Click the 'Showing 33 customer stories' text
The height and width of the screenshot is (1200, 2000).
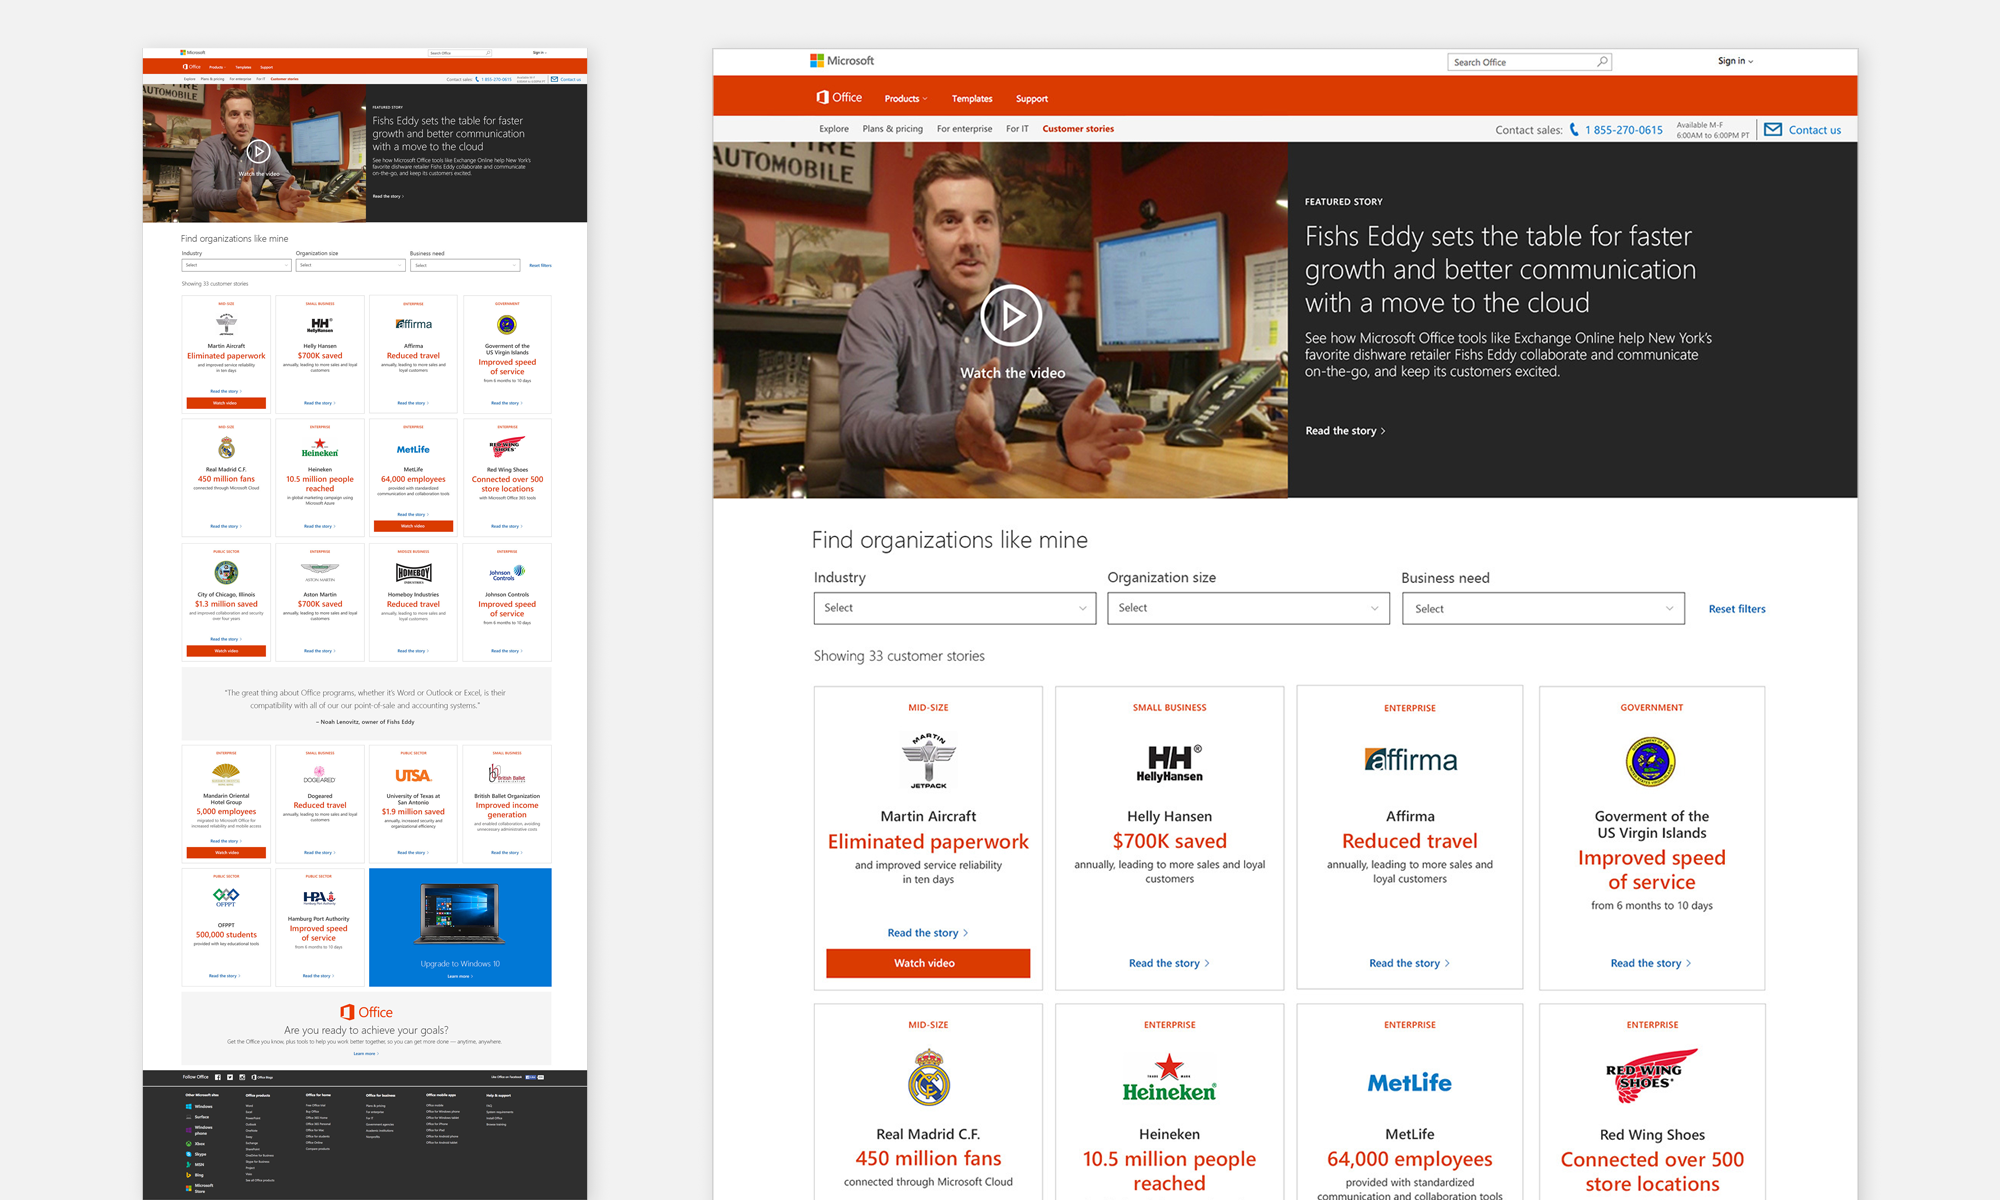(x=899, y=656)
